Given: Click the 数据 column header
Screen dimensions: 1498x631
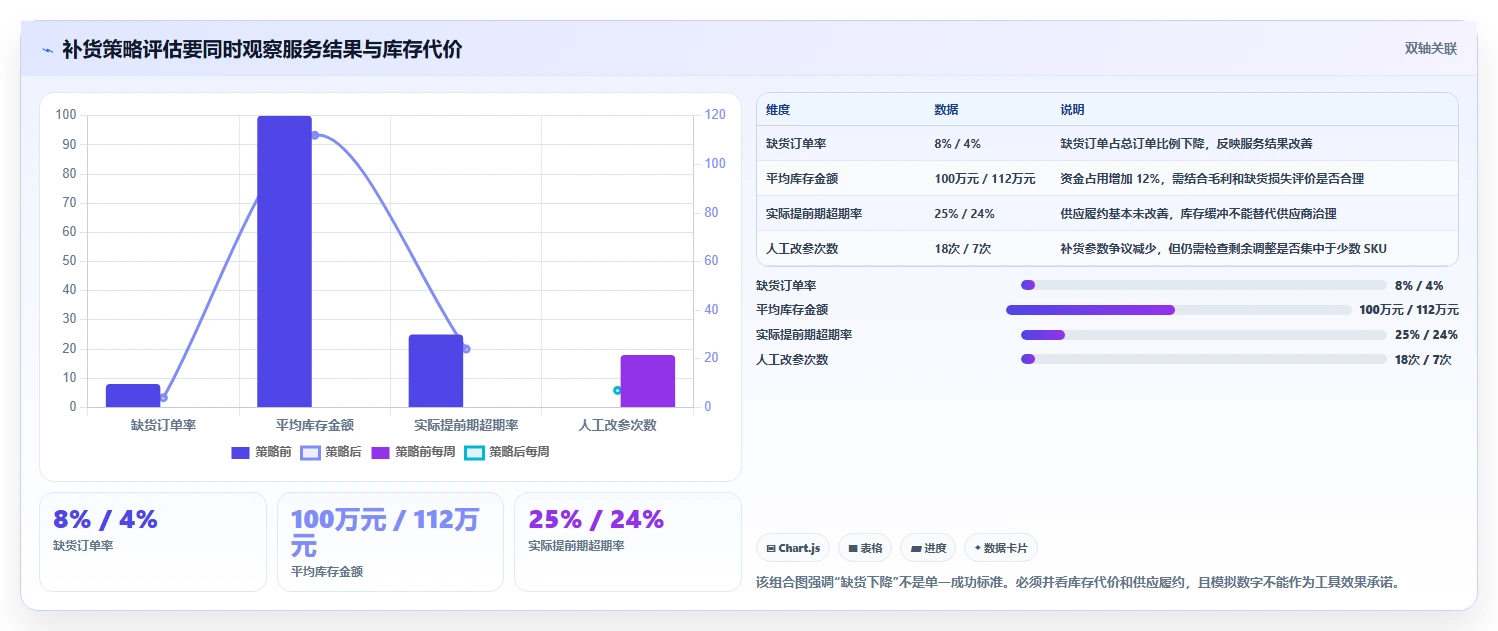Looking at the screenshot, I should (946, 110).
